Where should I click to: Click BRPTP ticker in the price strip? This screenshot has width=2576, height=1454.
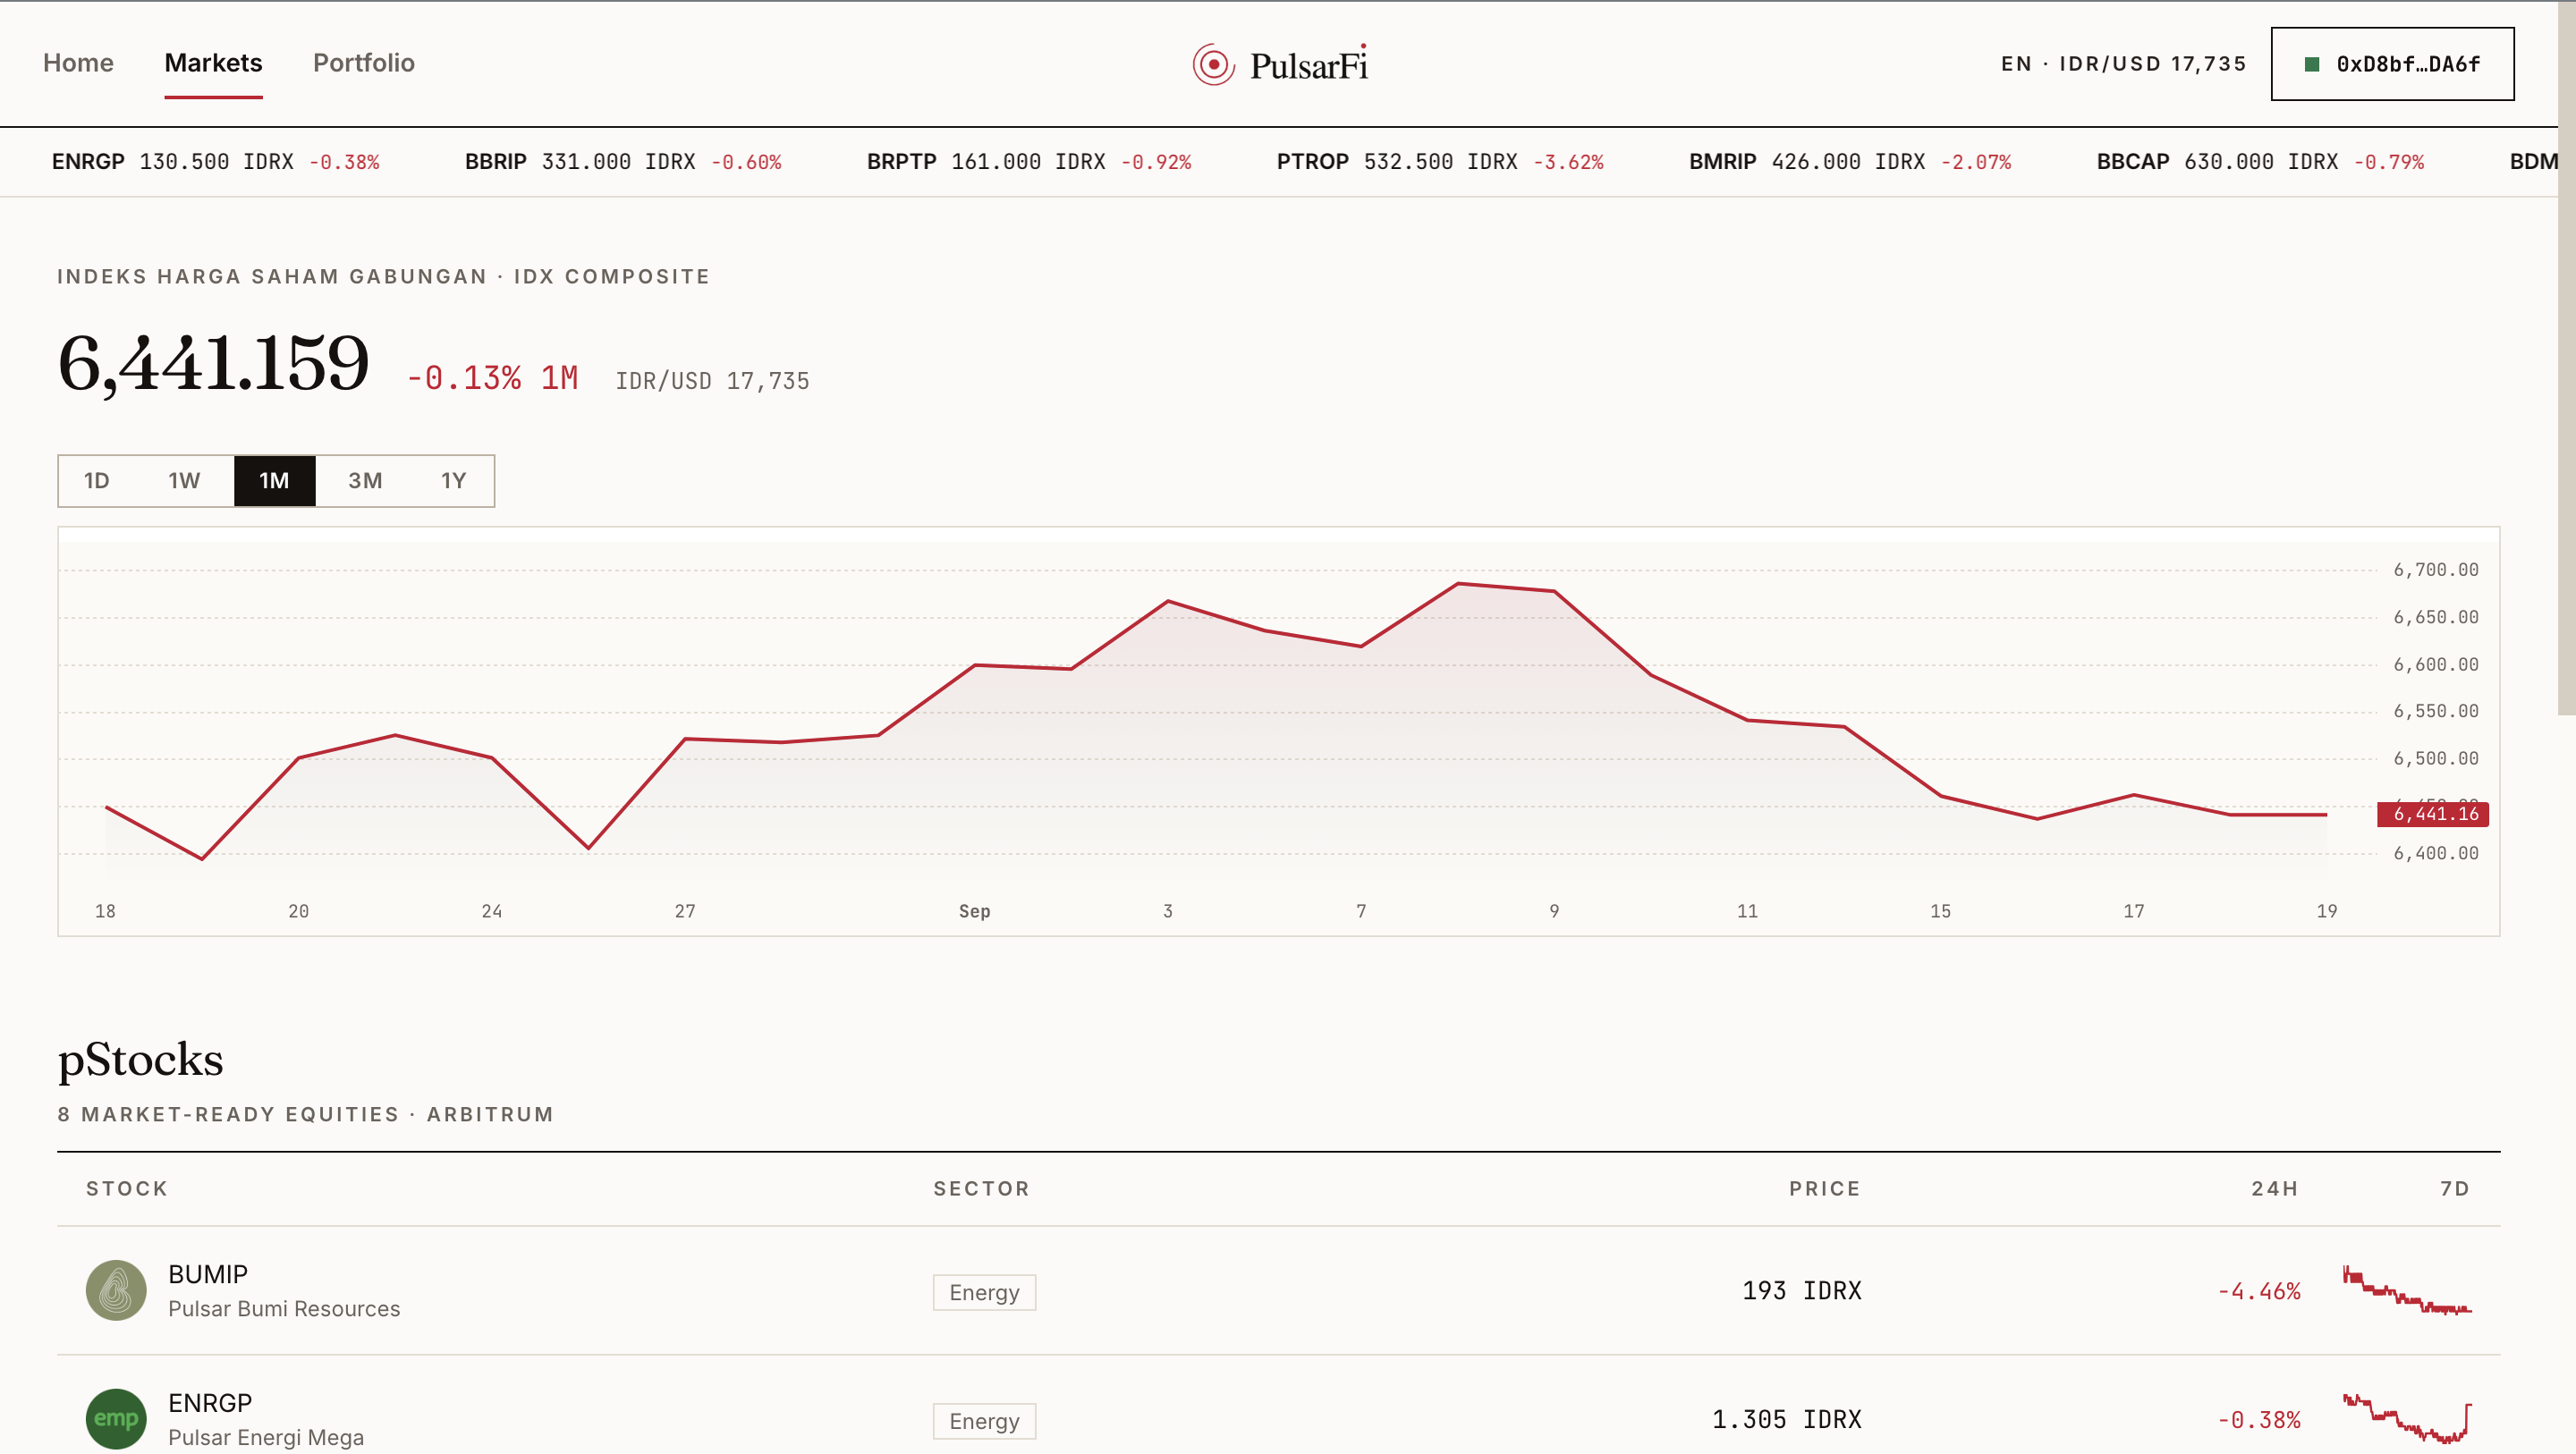(1029, 162)
